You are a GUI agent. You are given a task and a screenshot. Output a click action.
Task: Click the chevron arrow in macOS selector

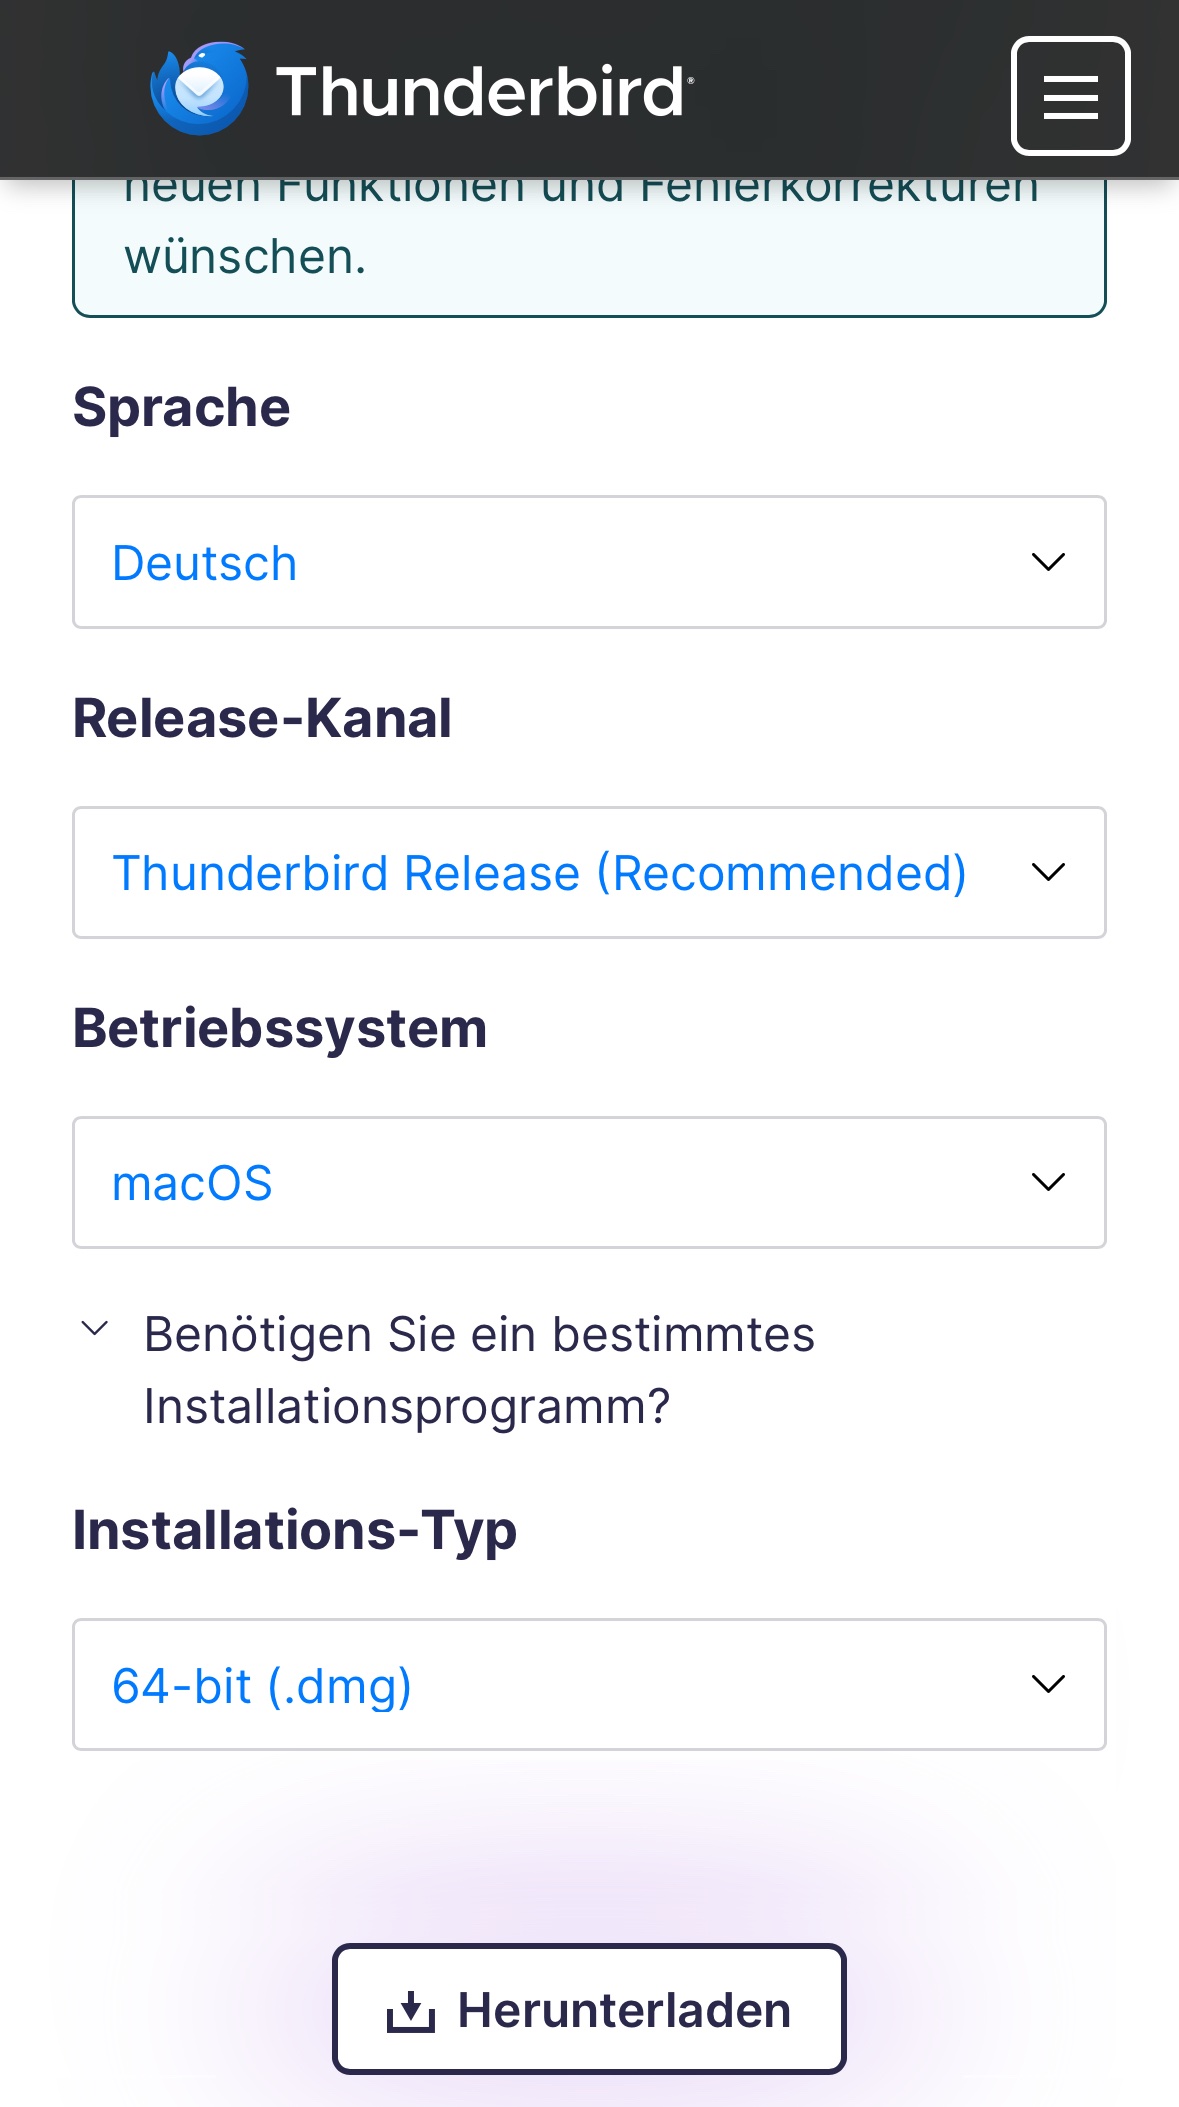click(1047, 1183)
